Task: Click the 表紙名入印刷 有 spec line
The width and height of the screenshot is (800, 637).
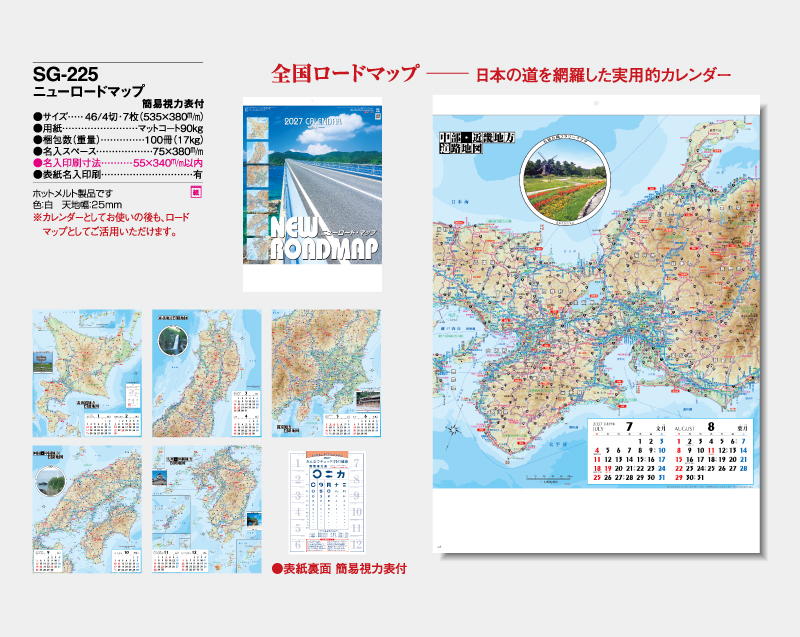Action: pos(118,174)
